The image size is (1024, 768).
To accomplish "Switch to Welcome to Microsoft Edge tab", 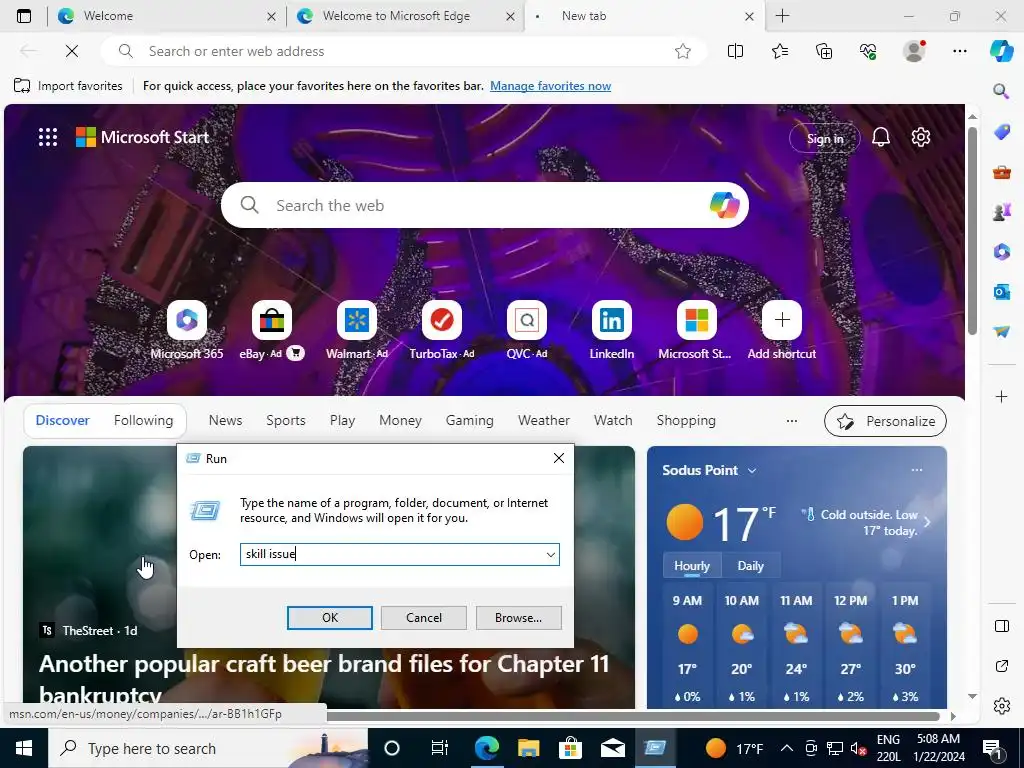I will [404, 16].
